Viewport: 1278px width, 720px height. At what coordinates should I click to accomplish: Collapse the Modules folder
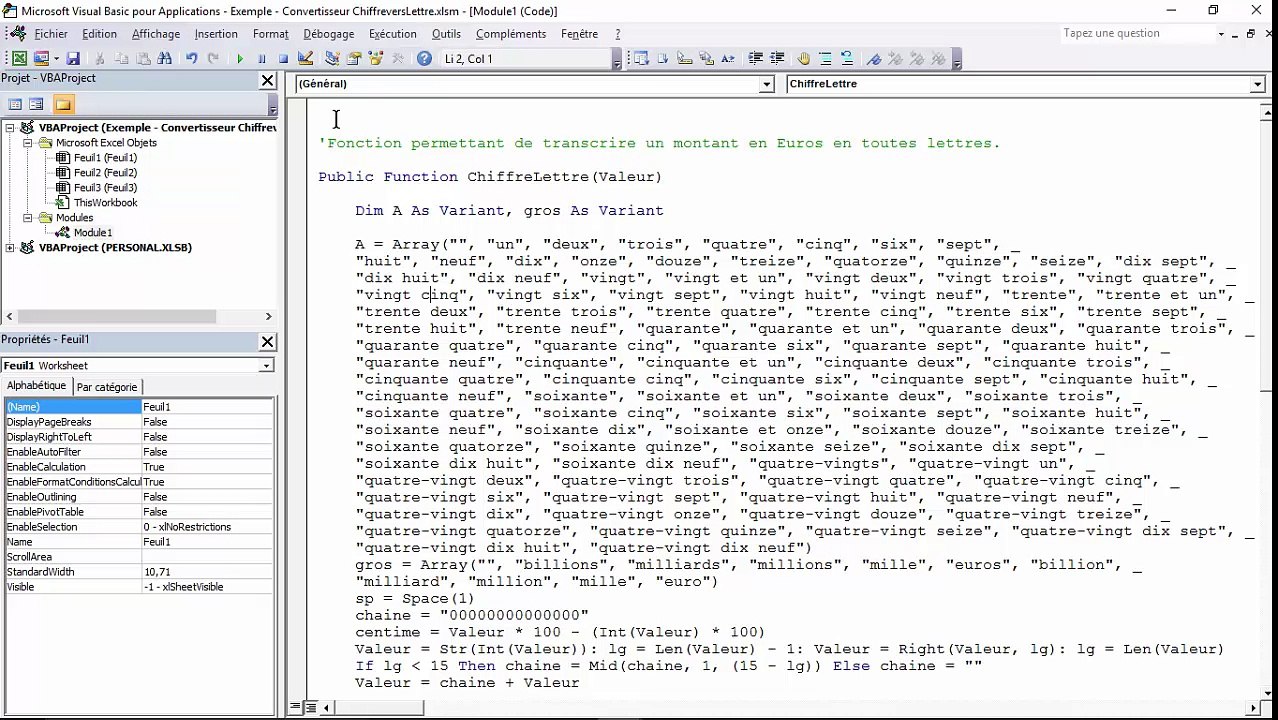click(x=30, y=218)
